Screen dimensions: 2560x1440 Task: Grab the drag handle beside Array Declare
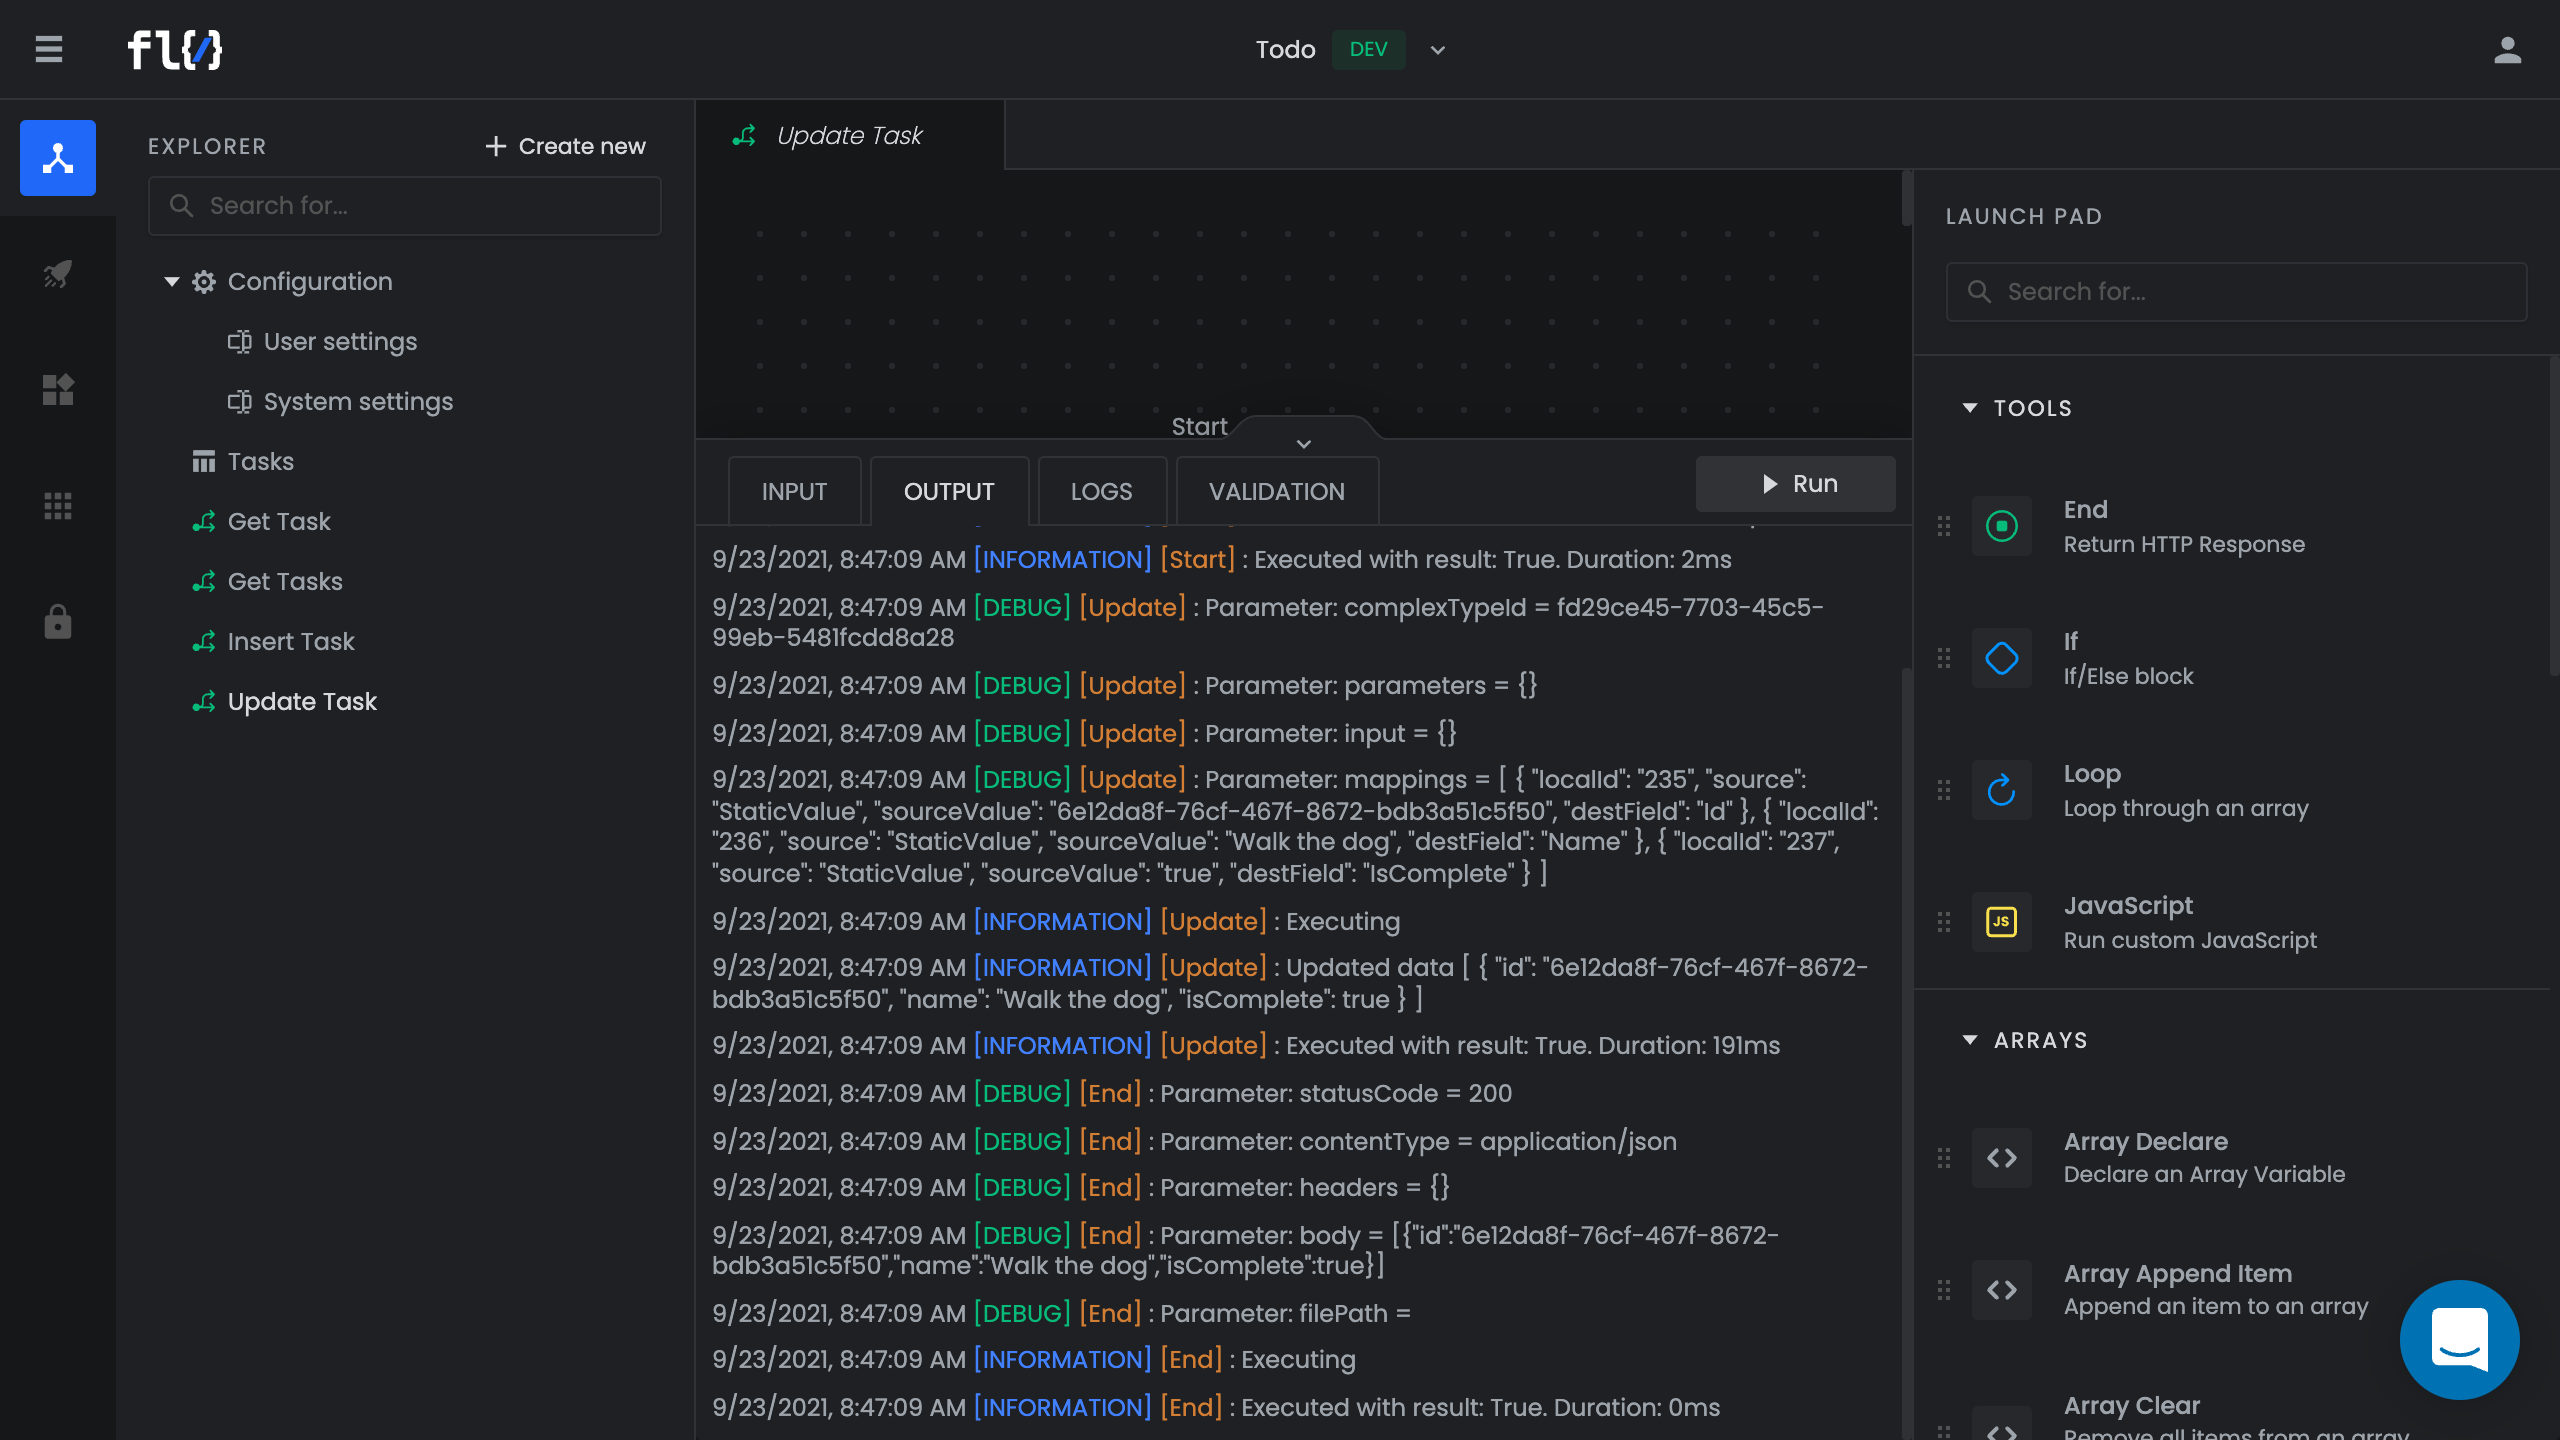click(x=1944, y=1158)
